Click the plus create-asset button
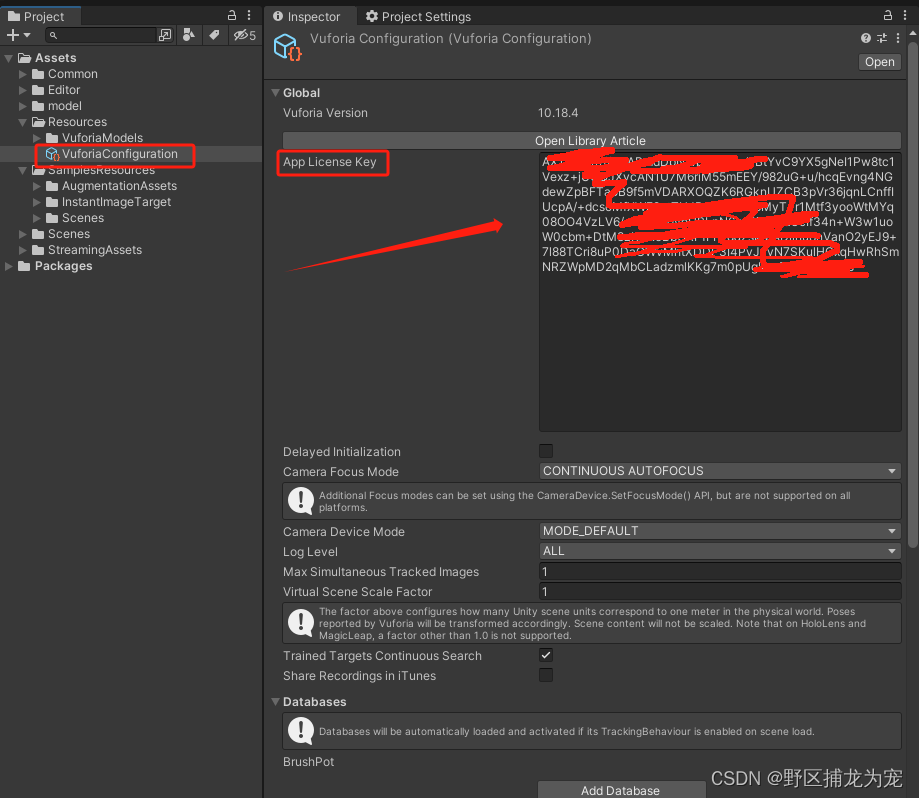 click(x=13, y=35)
